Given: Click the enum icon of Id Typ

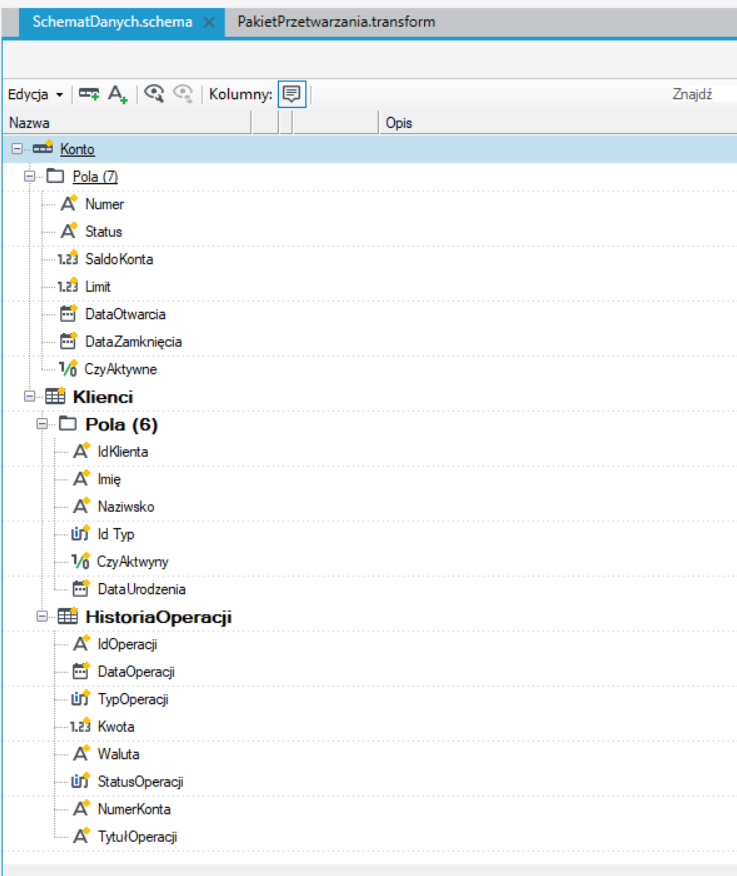Looking at the screenshot, I should click(80, 533).
